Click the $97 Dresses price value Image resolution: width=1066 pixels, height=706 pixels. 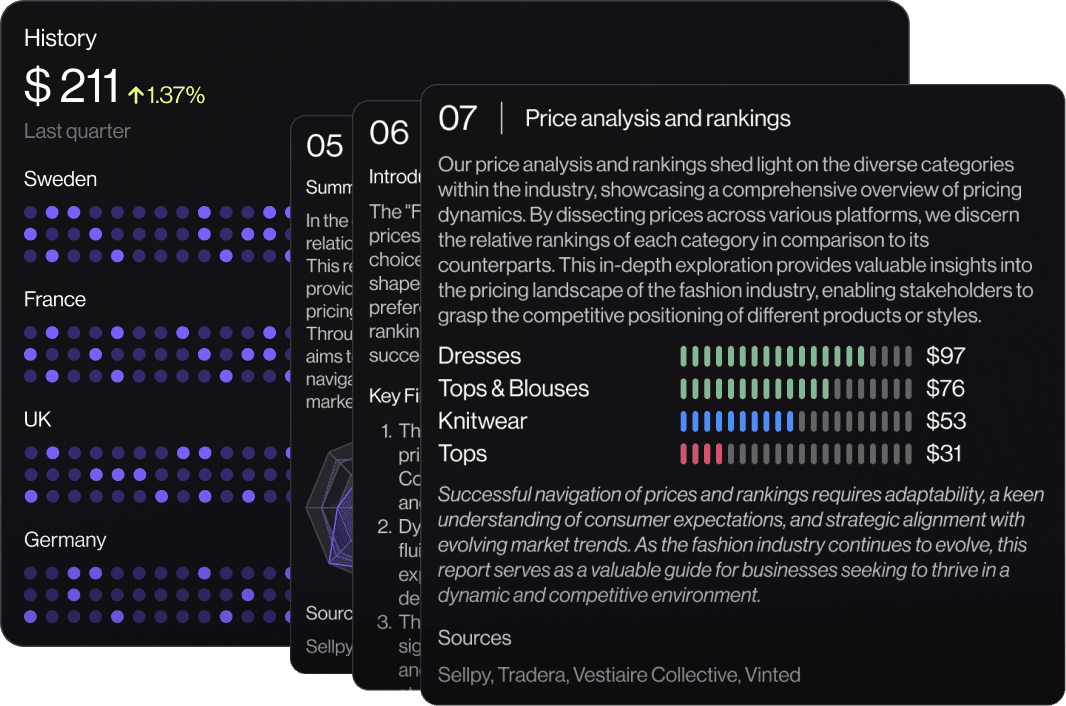tap(945, 356)
